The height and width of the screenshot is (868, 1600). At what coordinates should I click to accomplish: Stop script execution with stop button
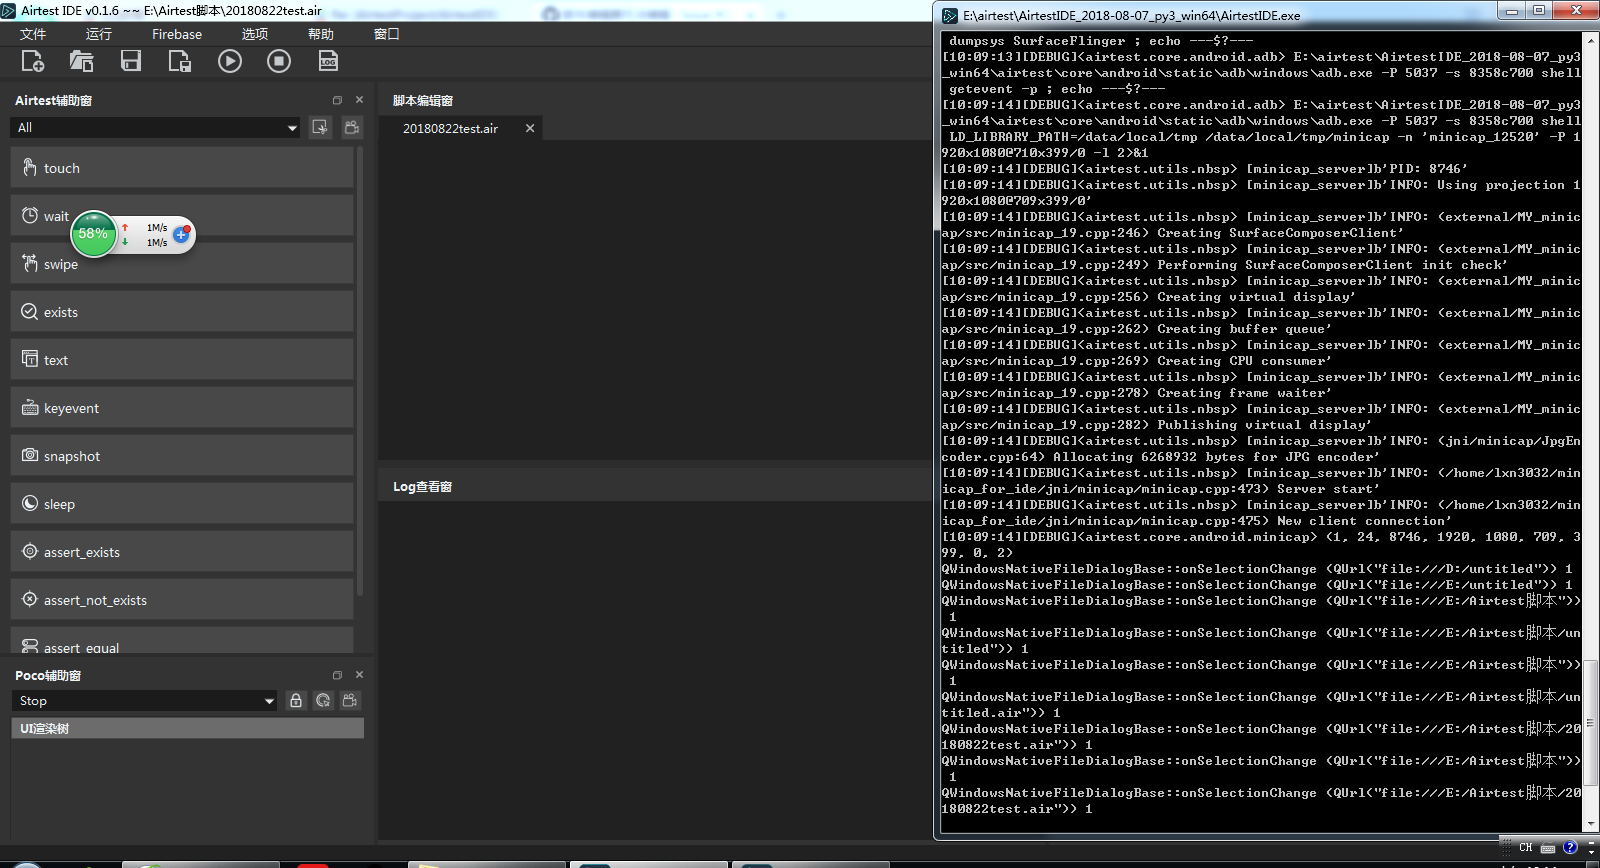[x=279, y=61]
